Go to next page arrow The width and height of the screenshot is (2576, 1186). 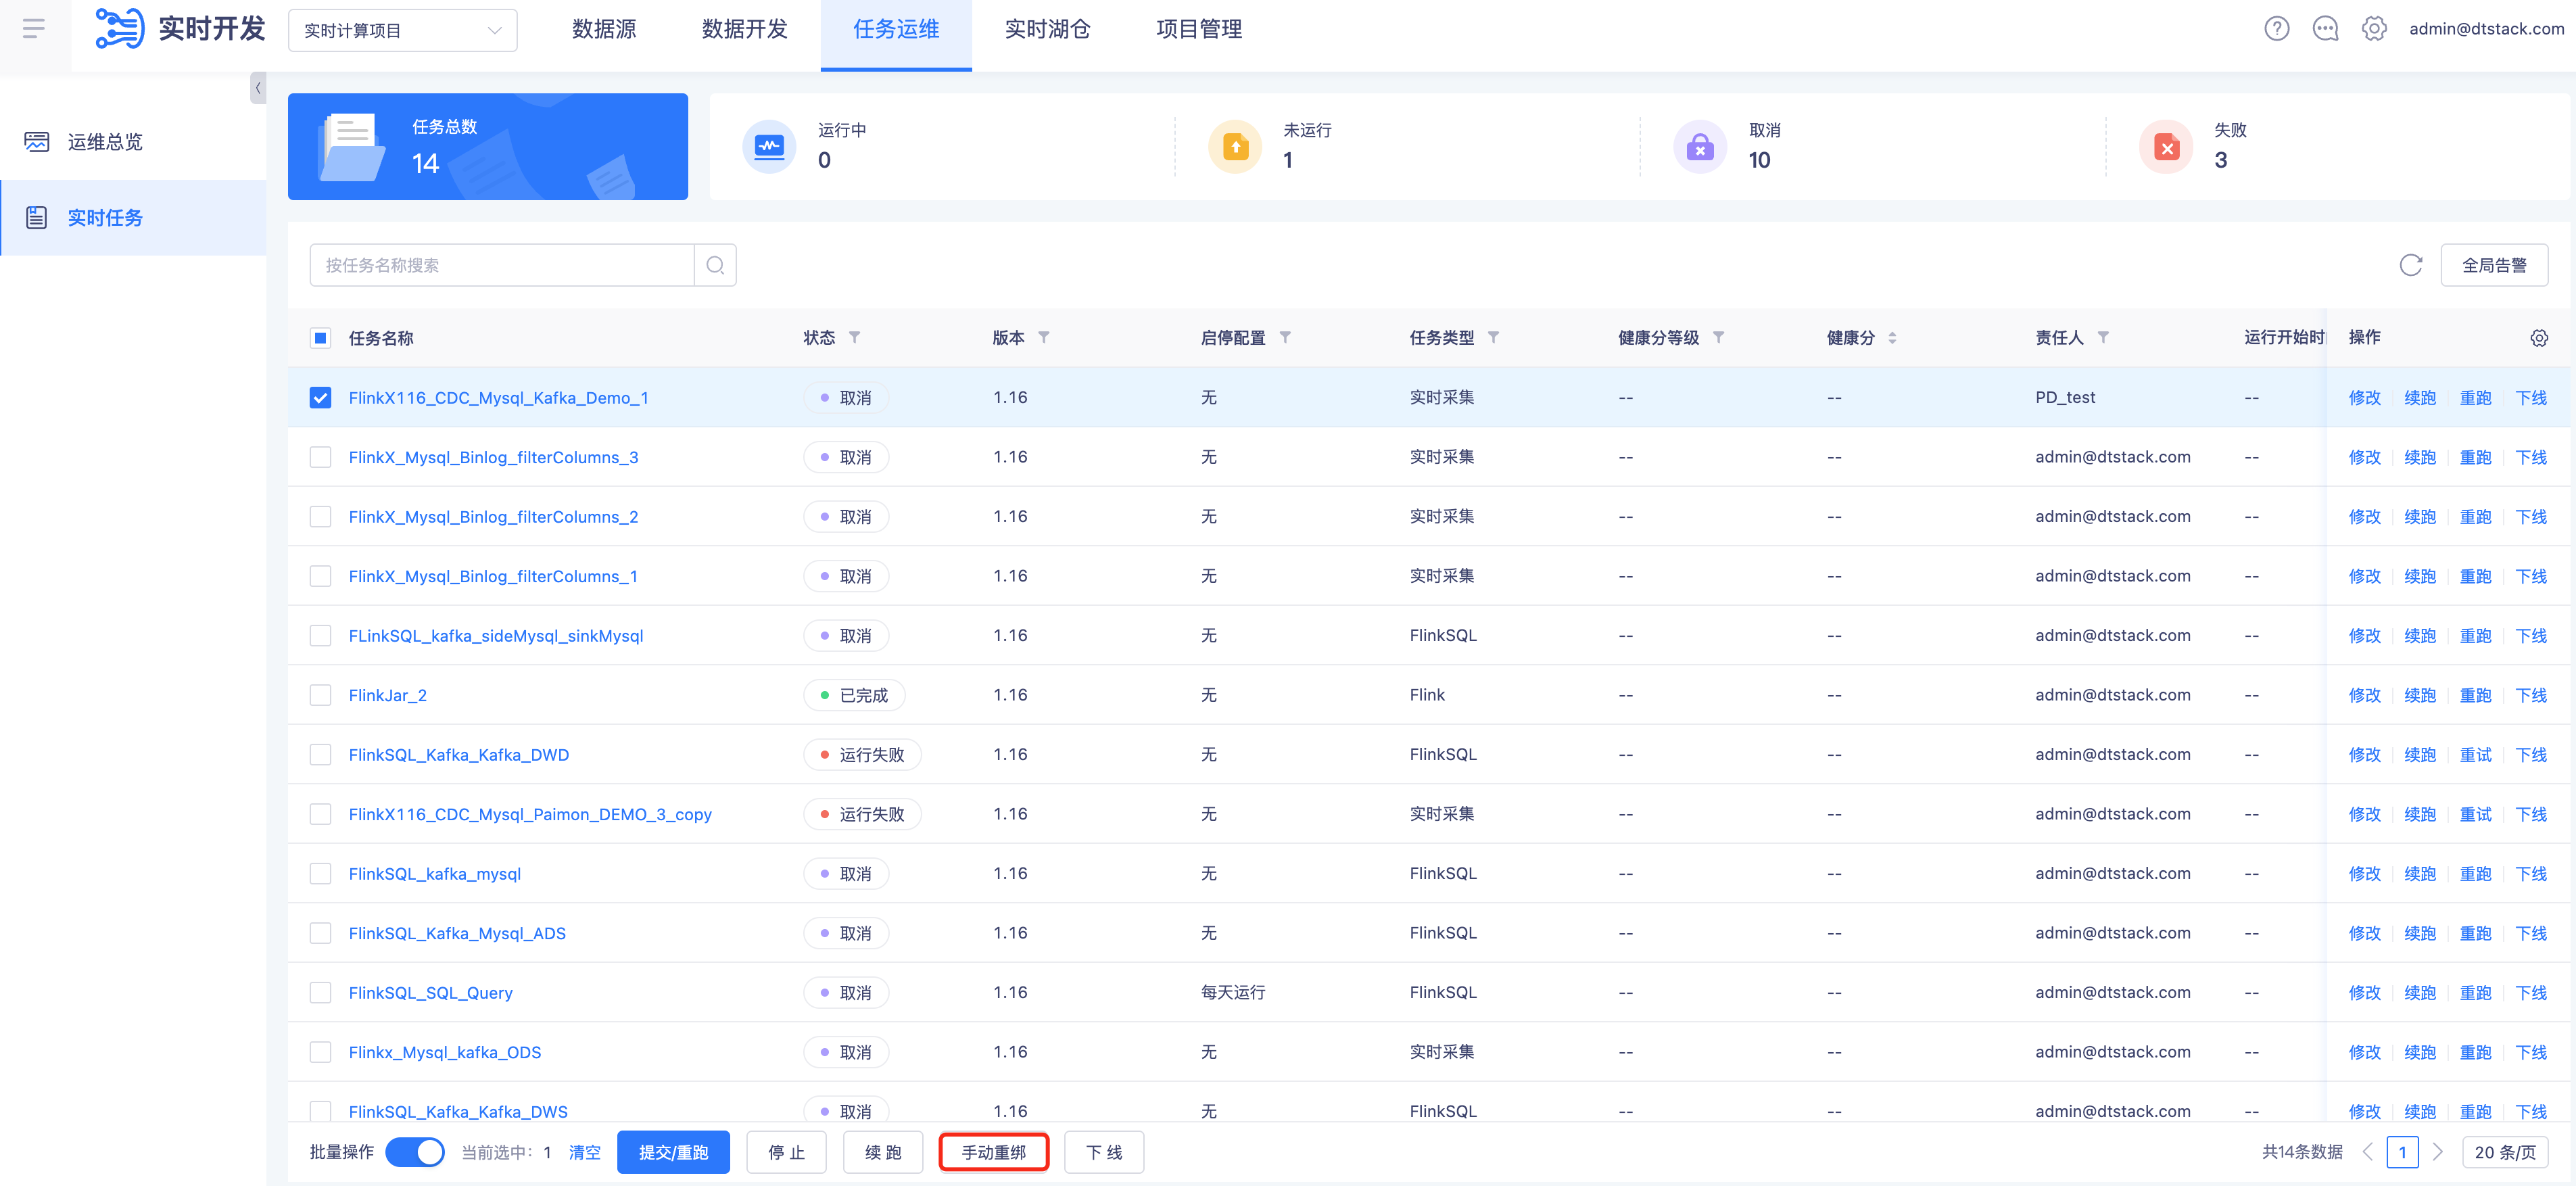[2438, 1152]
